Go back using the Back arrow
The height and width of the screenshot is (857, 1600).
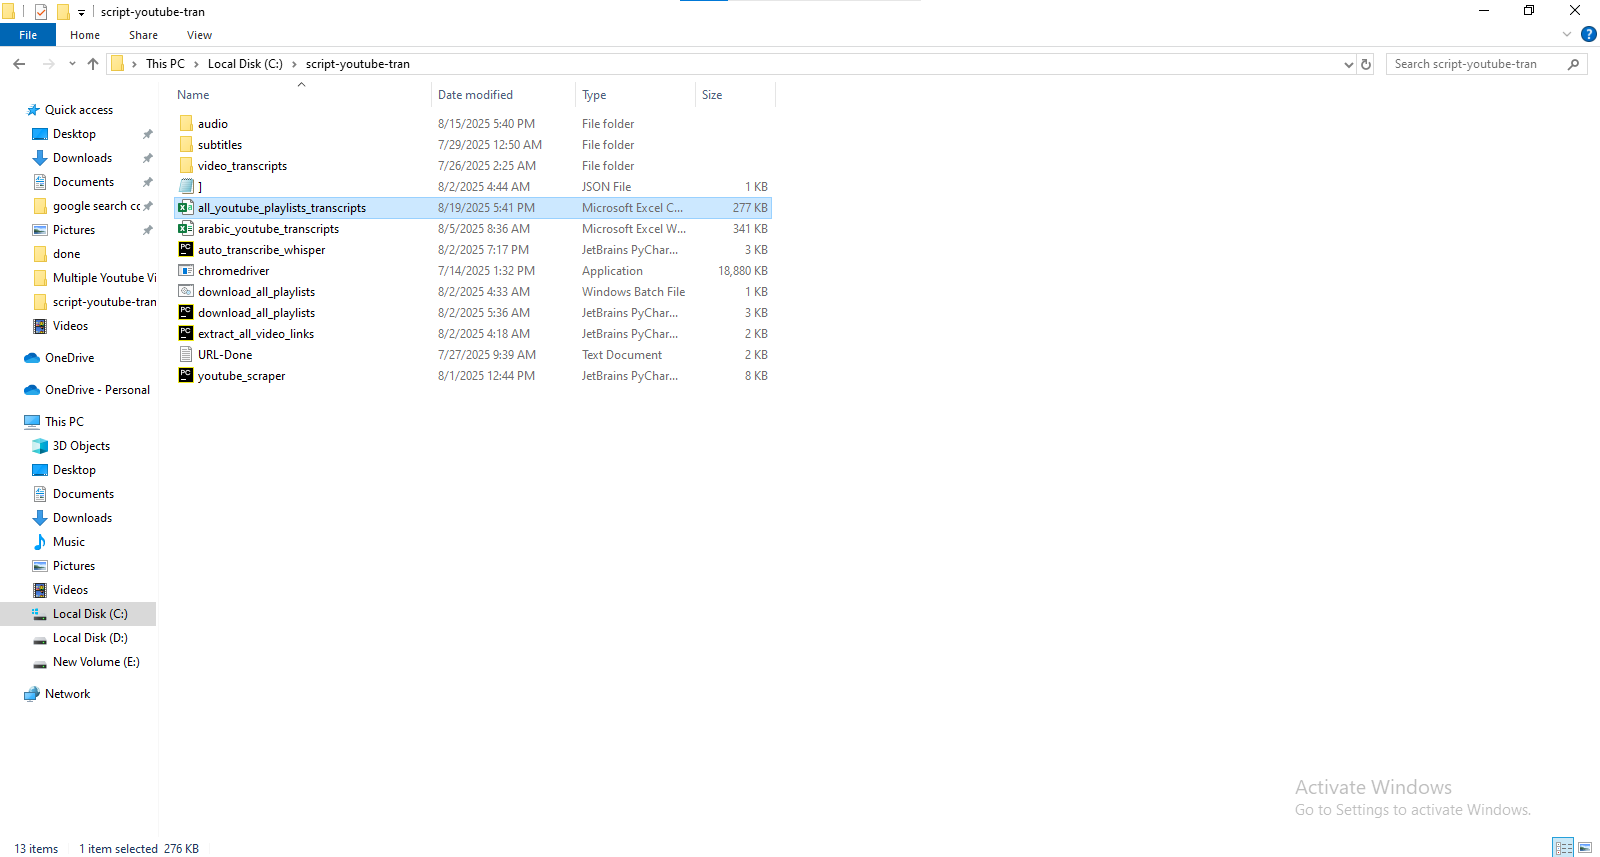[19, 64]
